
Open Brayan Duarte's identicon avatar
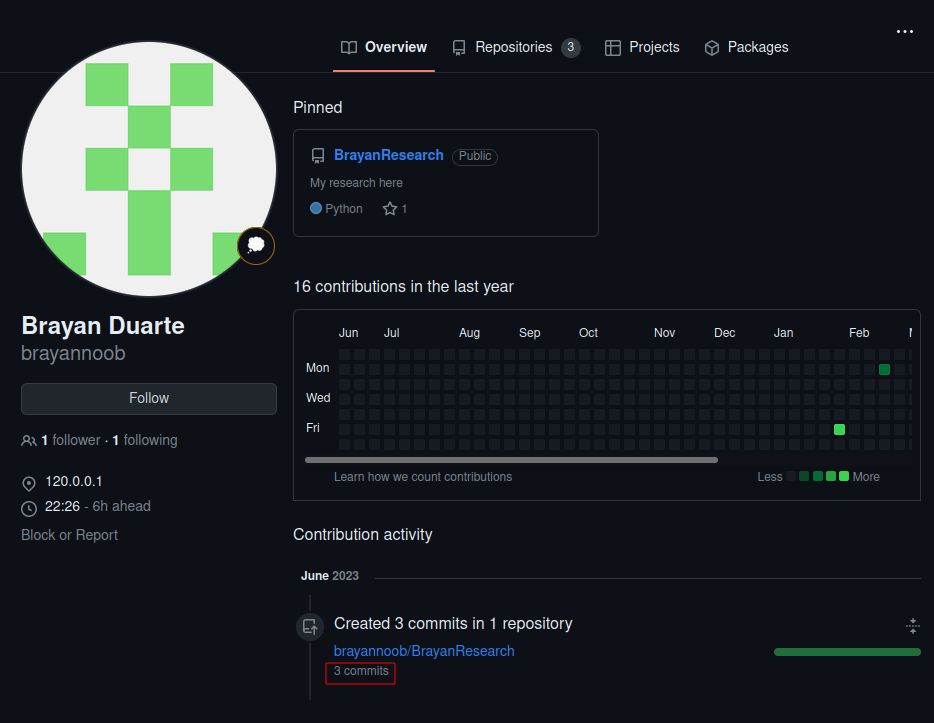click(x=149, y=169)
